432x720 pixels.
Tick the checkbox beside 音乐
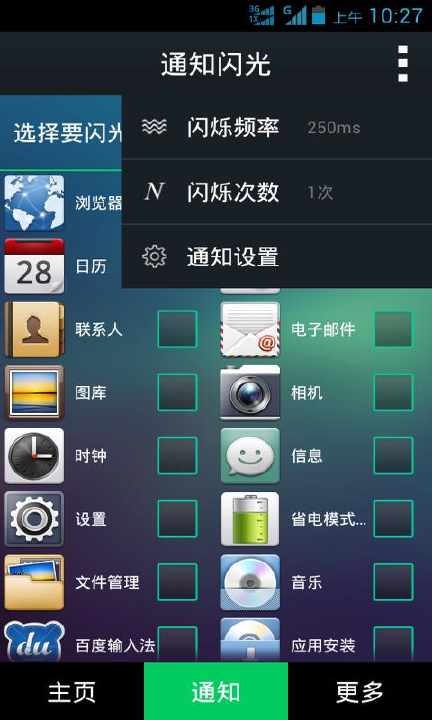coord(393,582)
